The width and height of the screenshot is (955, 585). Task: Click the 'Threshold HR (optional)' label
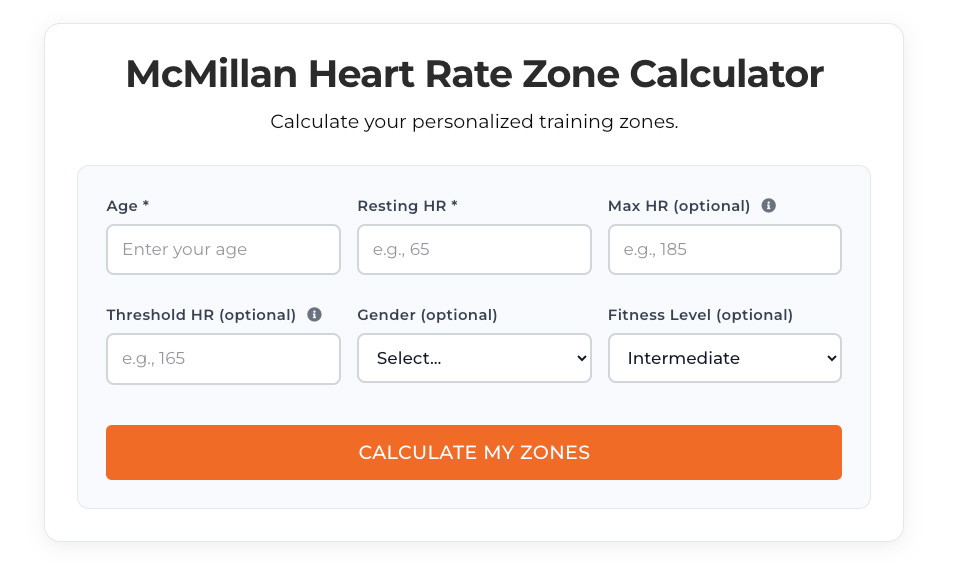point(201,314)
